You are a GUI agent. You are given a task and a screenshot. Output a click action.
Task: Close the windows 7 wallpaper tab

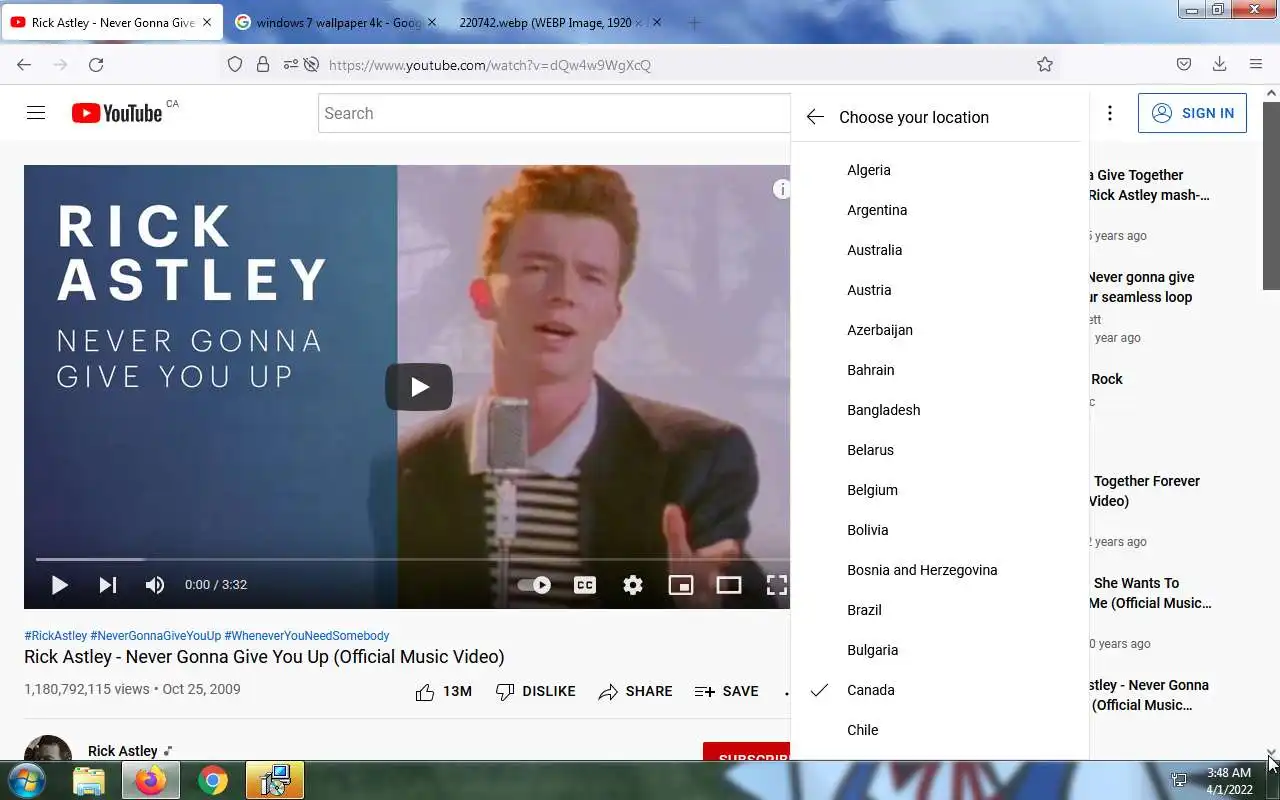click(432, 22)
